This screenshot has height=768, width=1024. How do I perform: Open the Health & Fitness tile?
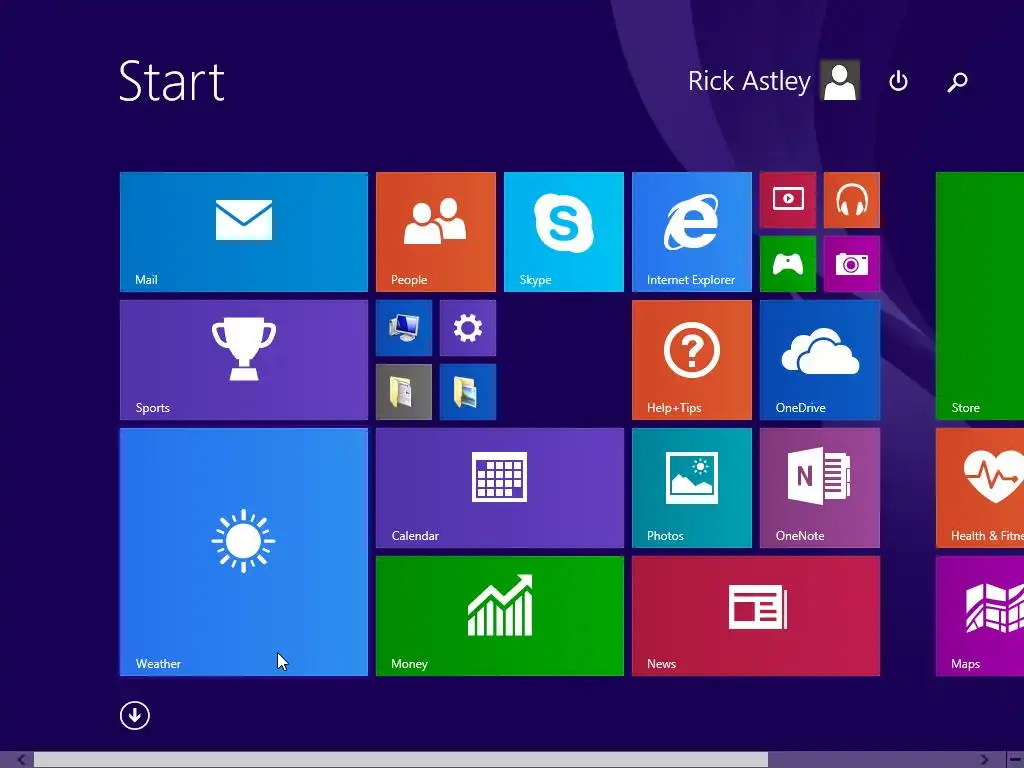pyautogui.click(x=980, y=488)
